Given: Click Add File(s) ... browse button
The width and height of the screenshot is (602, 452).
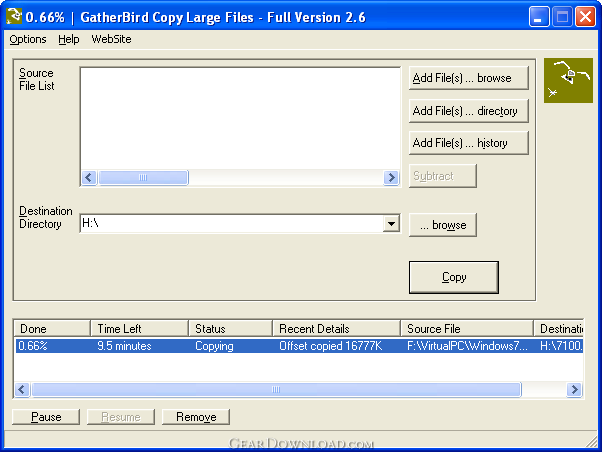Looking at the screenshot, I should pos(468,78).
